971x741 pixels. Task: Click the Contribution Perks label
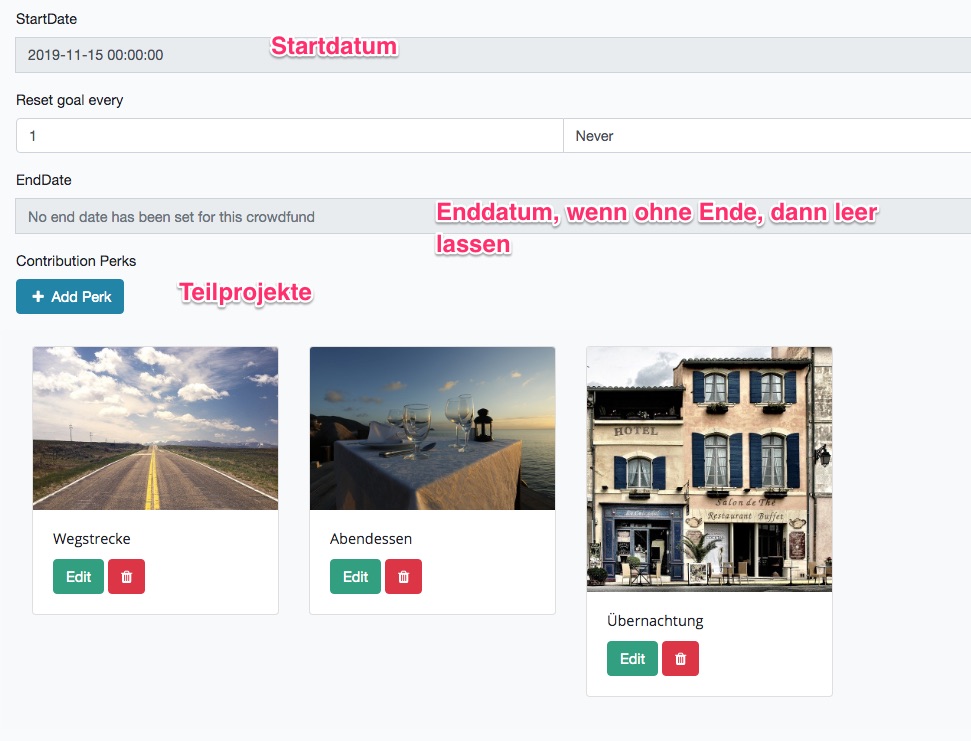[x=76, y=261]
